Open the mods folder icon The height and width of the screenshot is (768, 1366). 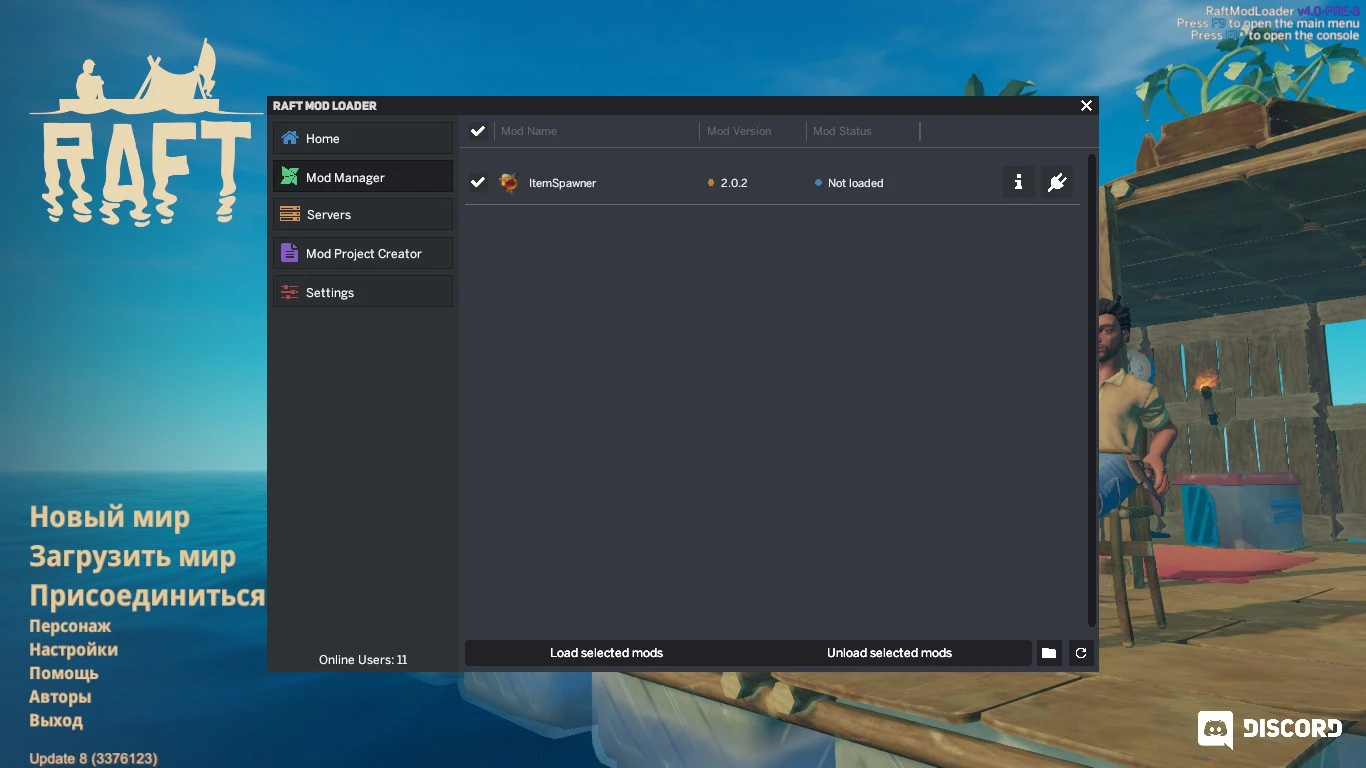1048,653
